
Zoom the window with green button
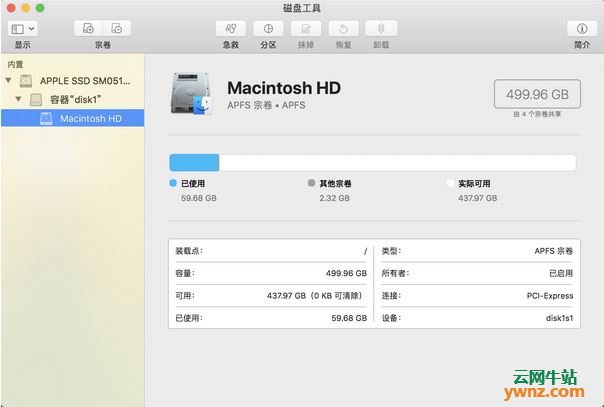click(40, 8)
